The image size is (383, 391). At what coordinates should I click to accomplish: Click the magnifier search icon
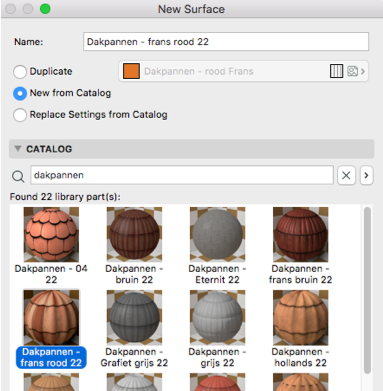[x=18, y=176]
